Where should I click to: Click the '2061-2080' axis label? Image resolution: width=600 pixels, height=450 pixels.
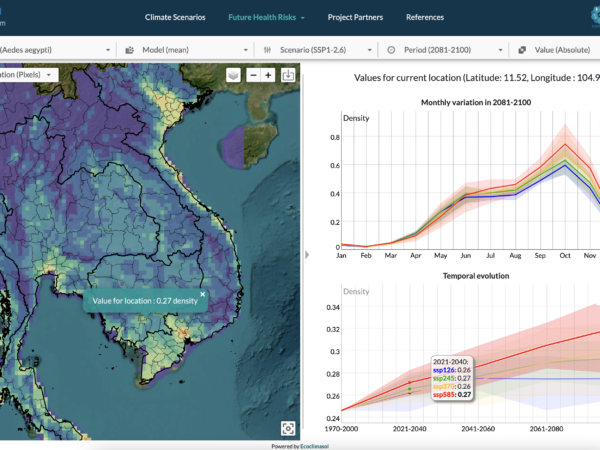(x=546, y=429)
